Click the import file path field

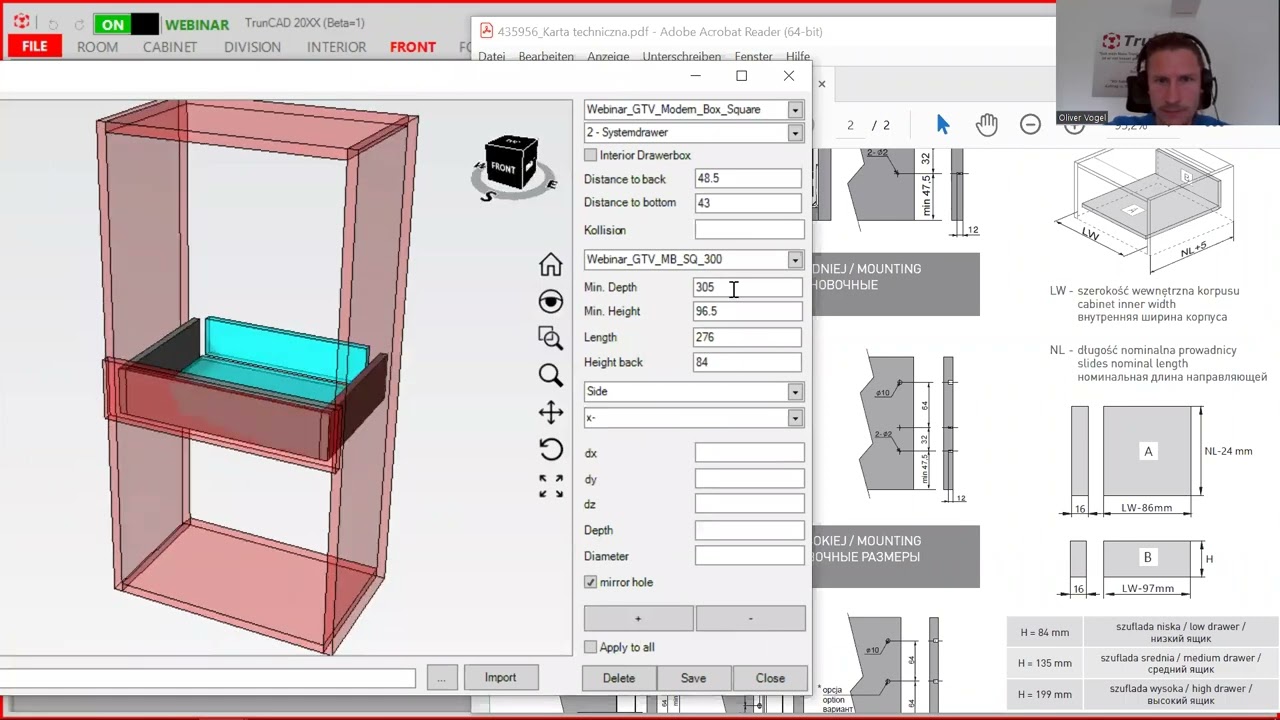tap(207, 678)
